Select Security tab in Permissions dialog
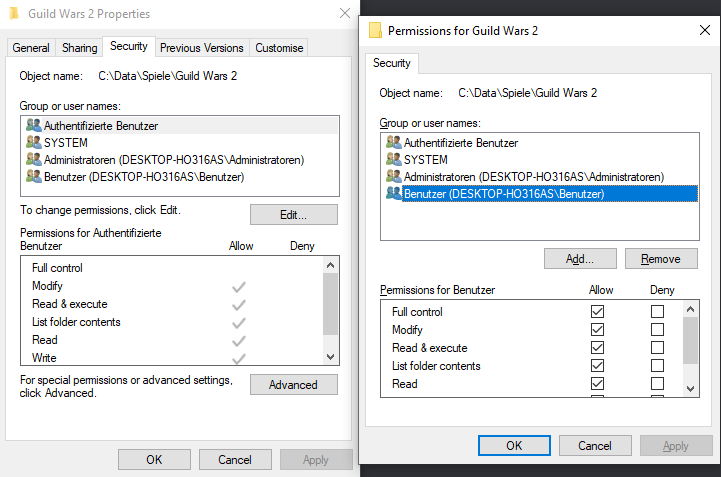 (x=392, y=63)
